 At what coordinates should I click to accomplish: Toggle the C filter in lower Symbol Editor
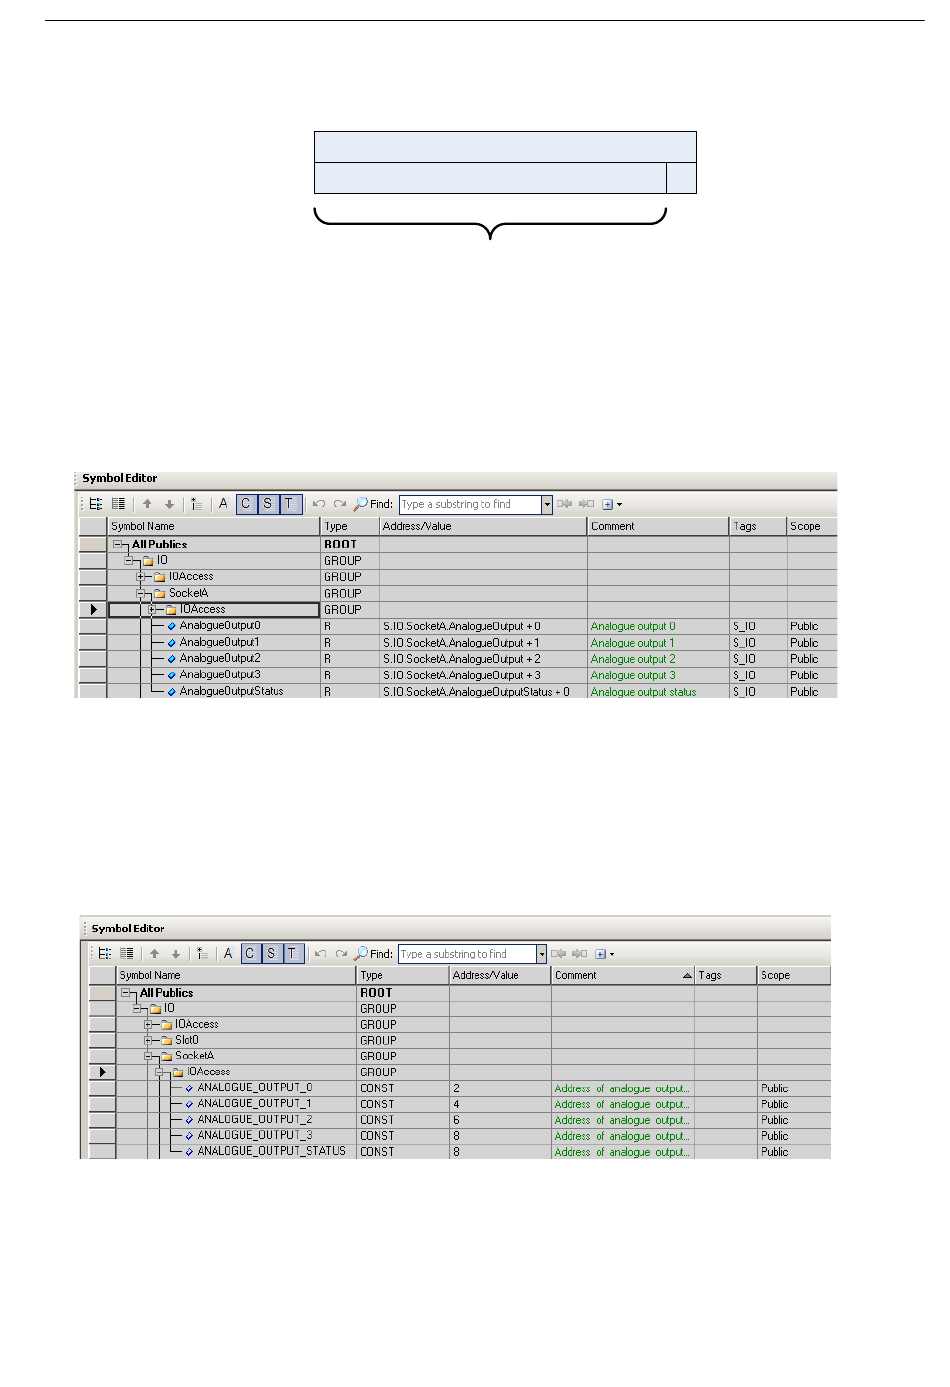[x=250, y=954]
